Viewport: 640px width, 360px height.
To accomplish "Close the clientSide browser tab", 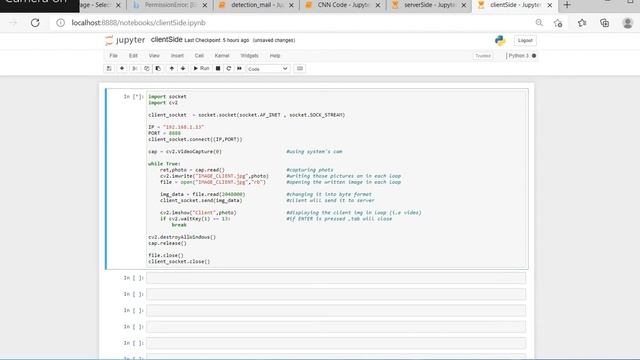I will 550,5.
